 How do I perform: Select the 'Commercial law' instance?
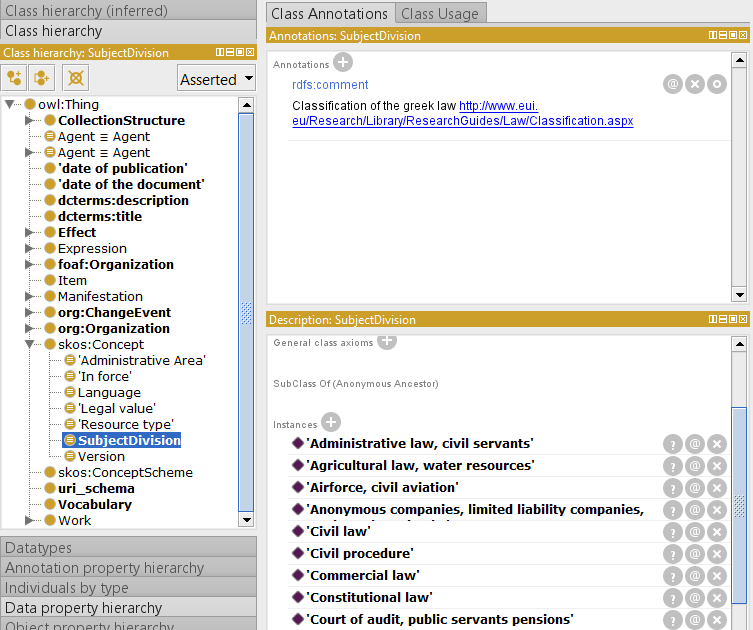tap(363, 576)
